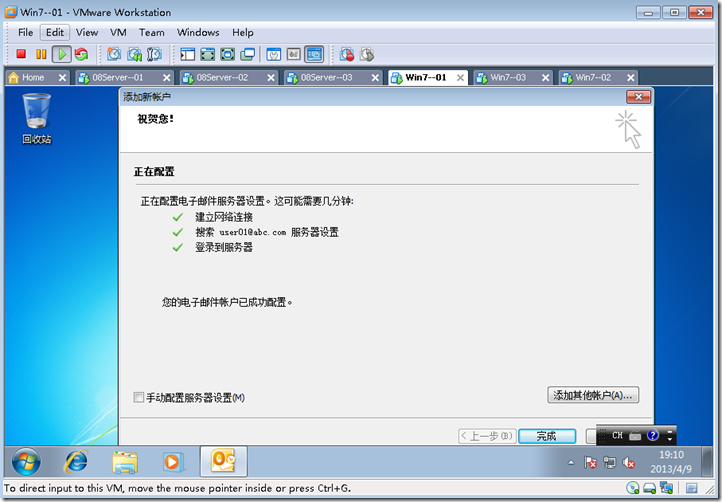Click the network adapter status icon
This screenshot has height=502, width=722.
pos(666,488)
